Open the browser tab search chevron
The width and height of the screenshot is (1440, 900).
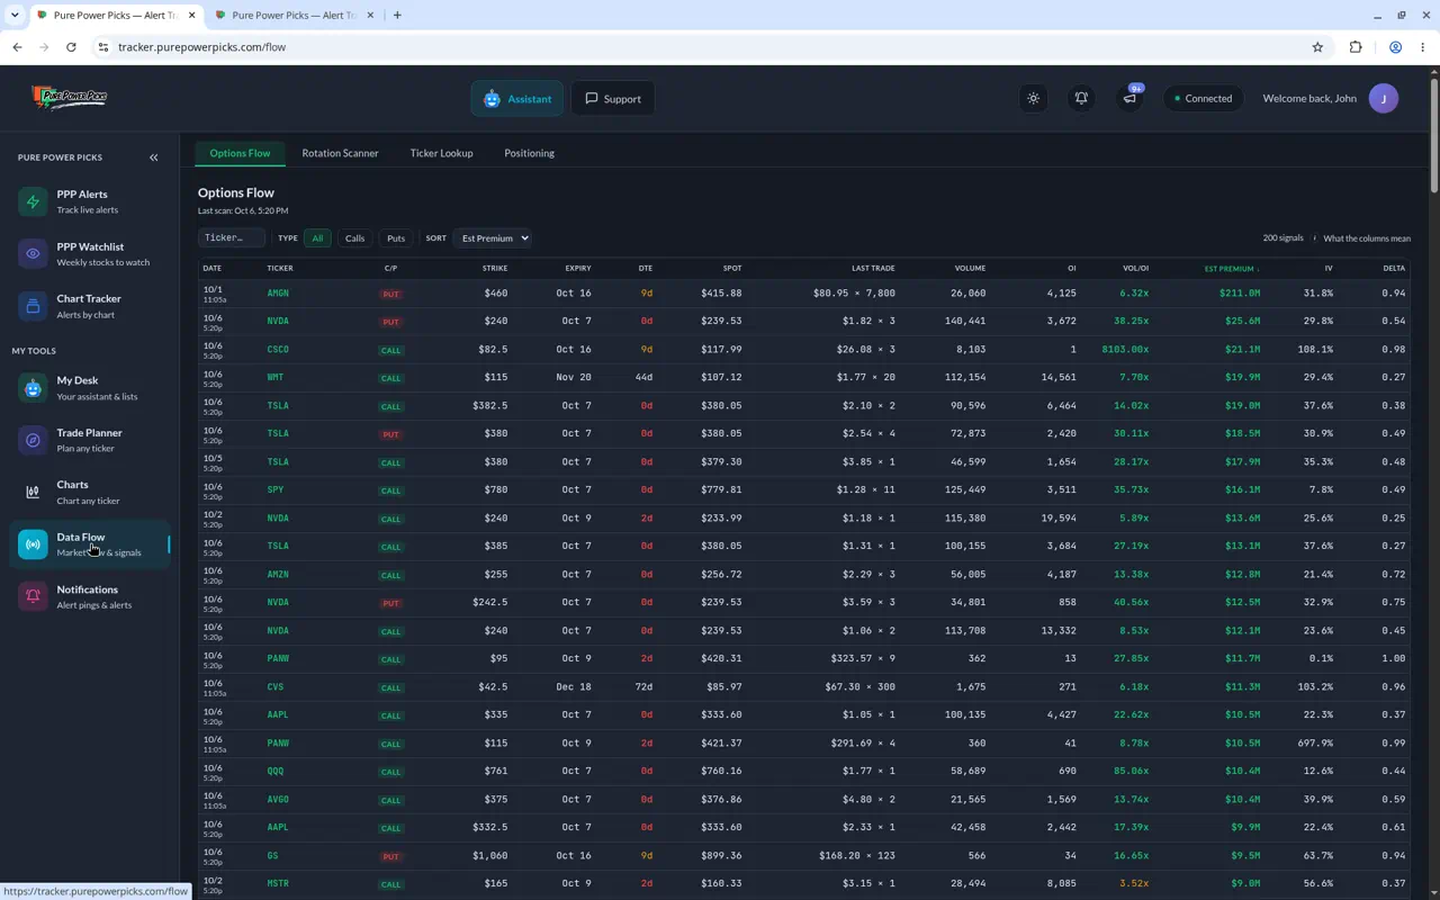(x=14, y=15)
